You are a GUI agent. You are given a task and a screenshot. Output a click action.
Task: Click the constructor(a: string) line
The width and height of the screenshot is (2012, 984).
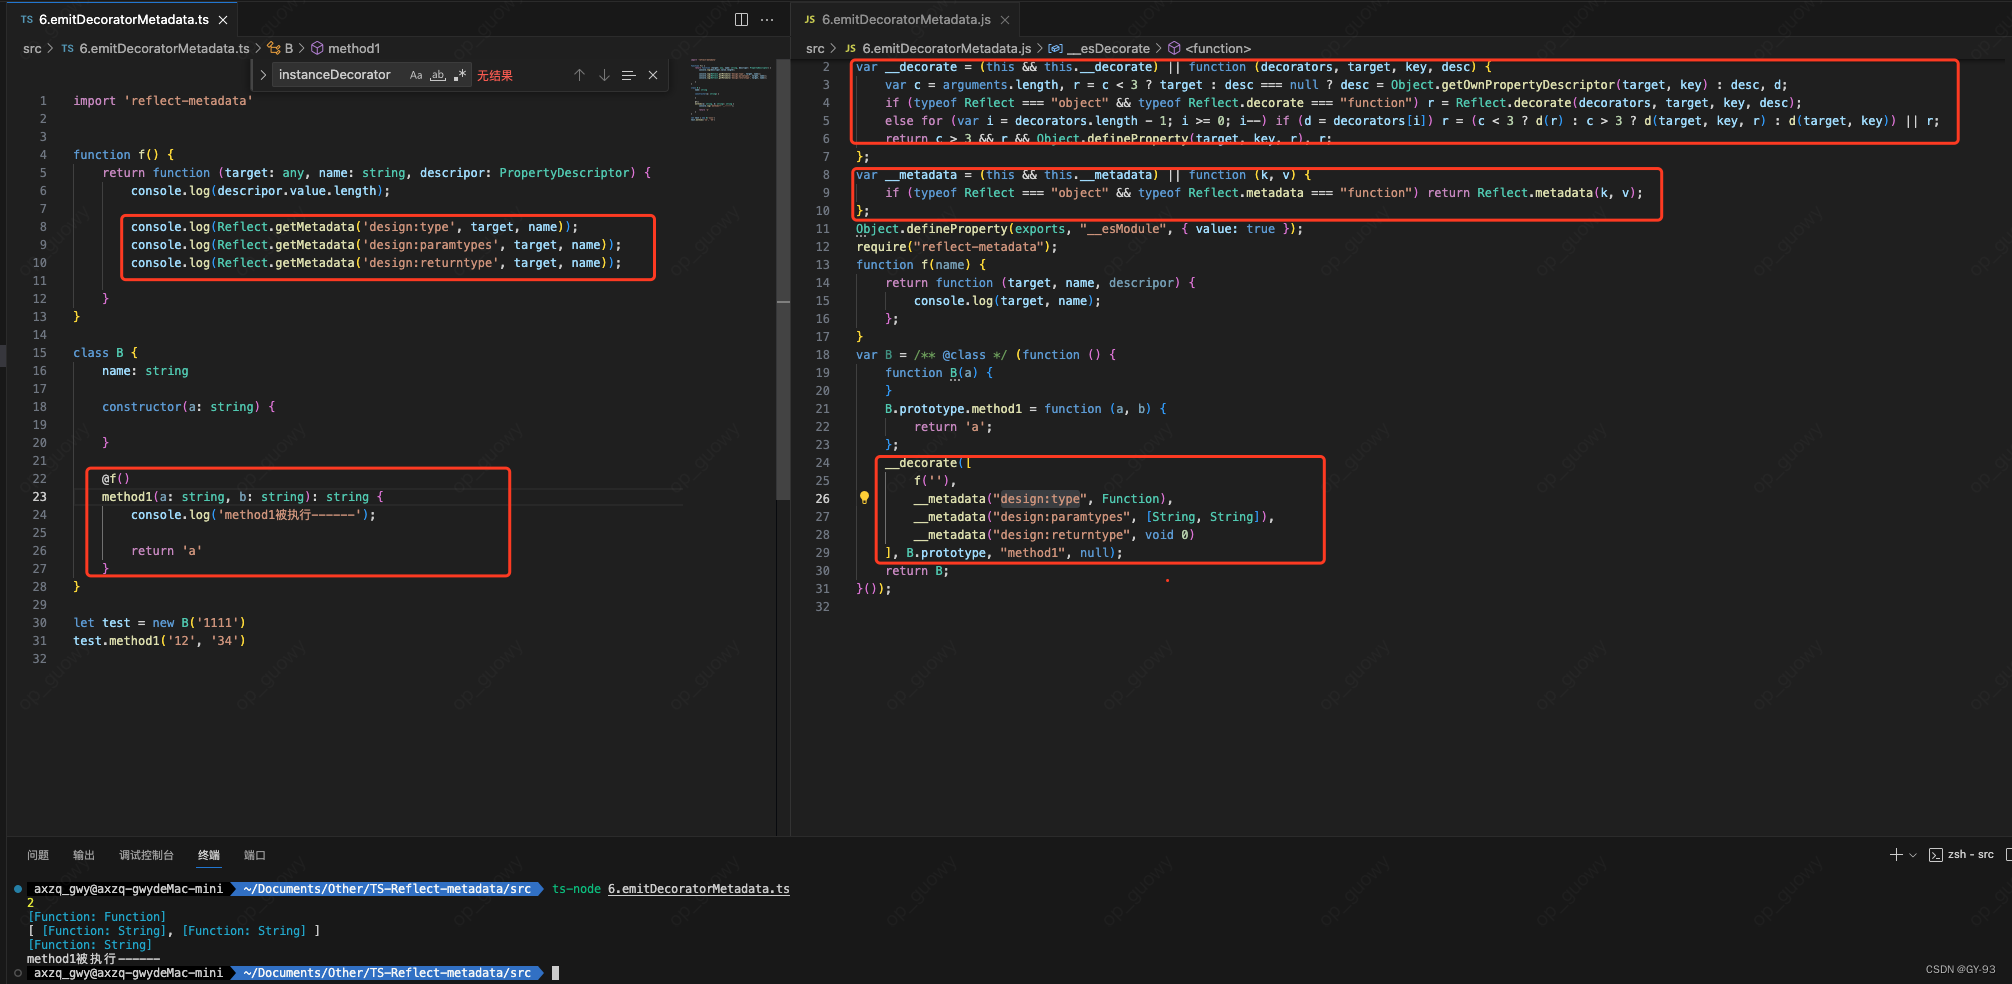point(188,407)
